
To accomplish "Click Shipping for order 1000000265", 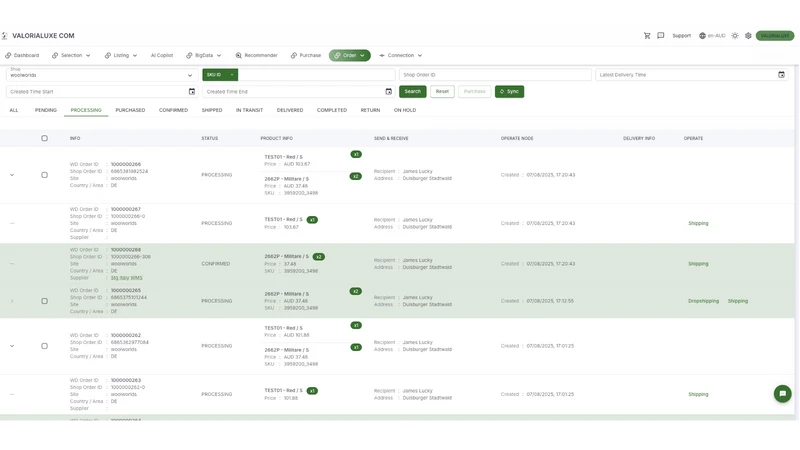I will point(738,301).
